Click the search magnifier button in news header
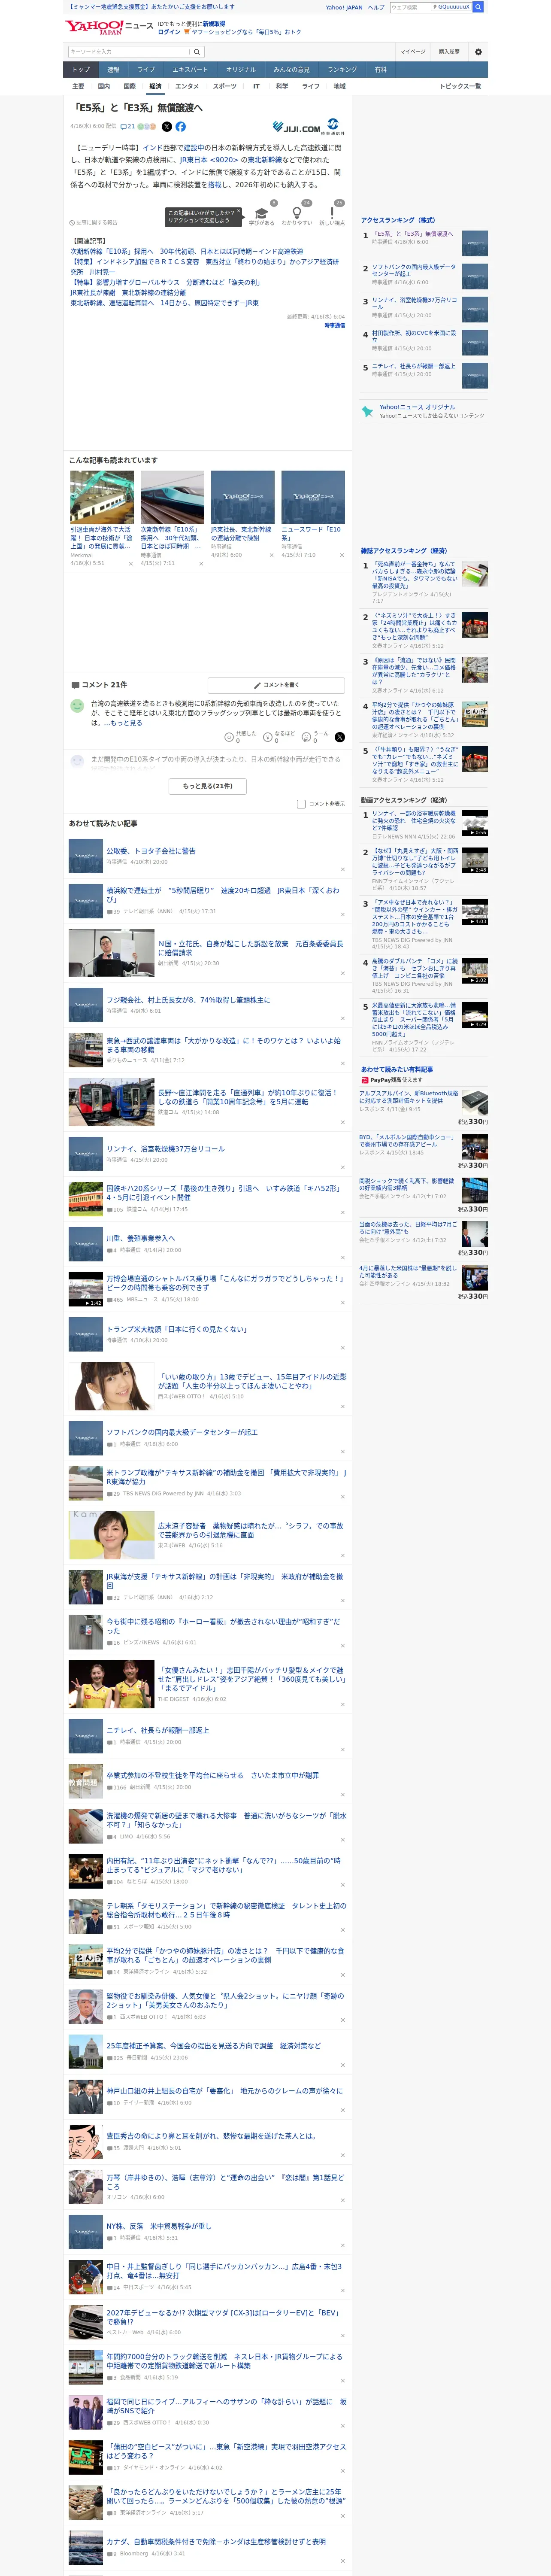 [x=197, y=52]
